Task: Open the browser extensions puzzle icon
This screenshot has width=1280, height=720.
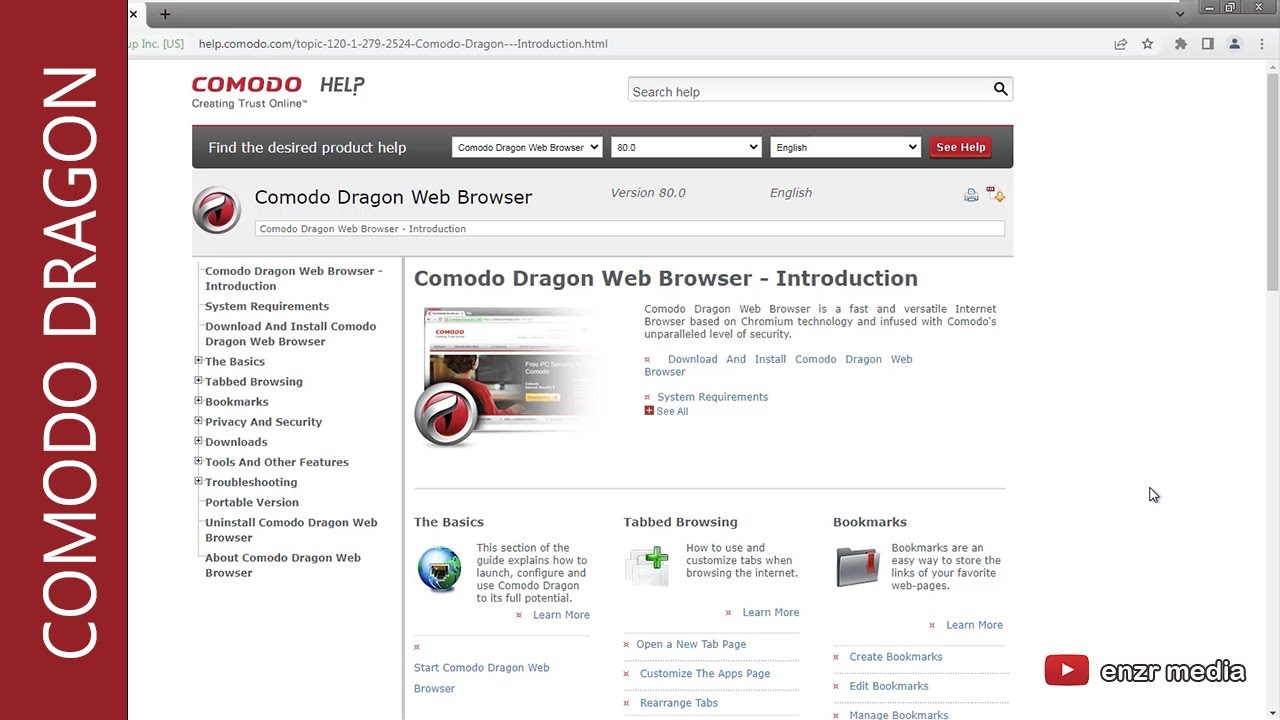Action: click(1181, 44)
